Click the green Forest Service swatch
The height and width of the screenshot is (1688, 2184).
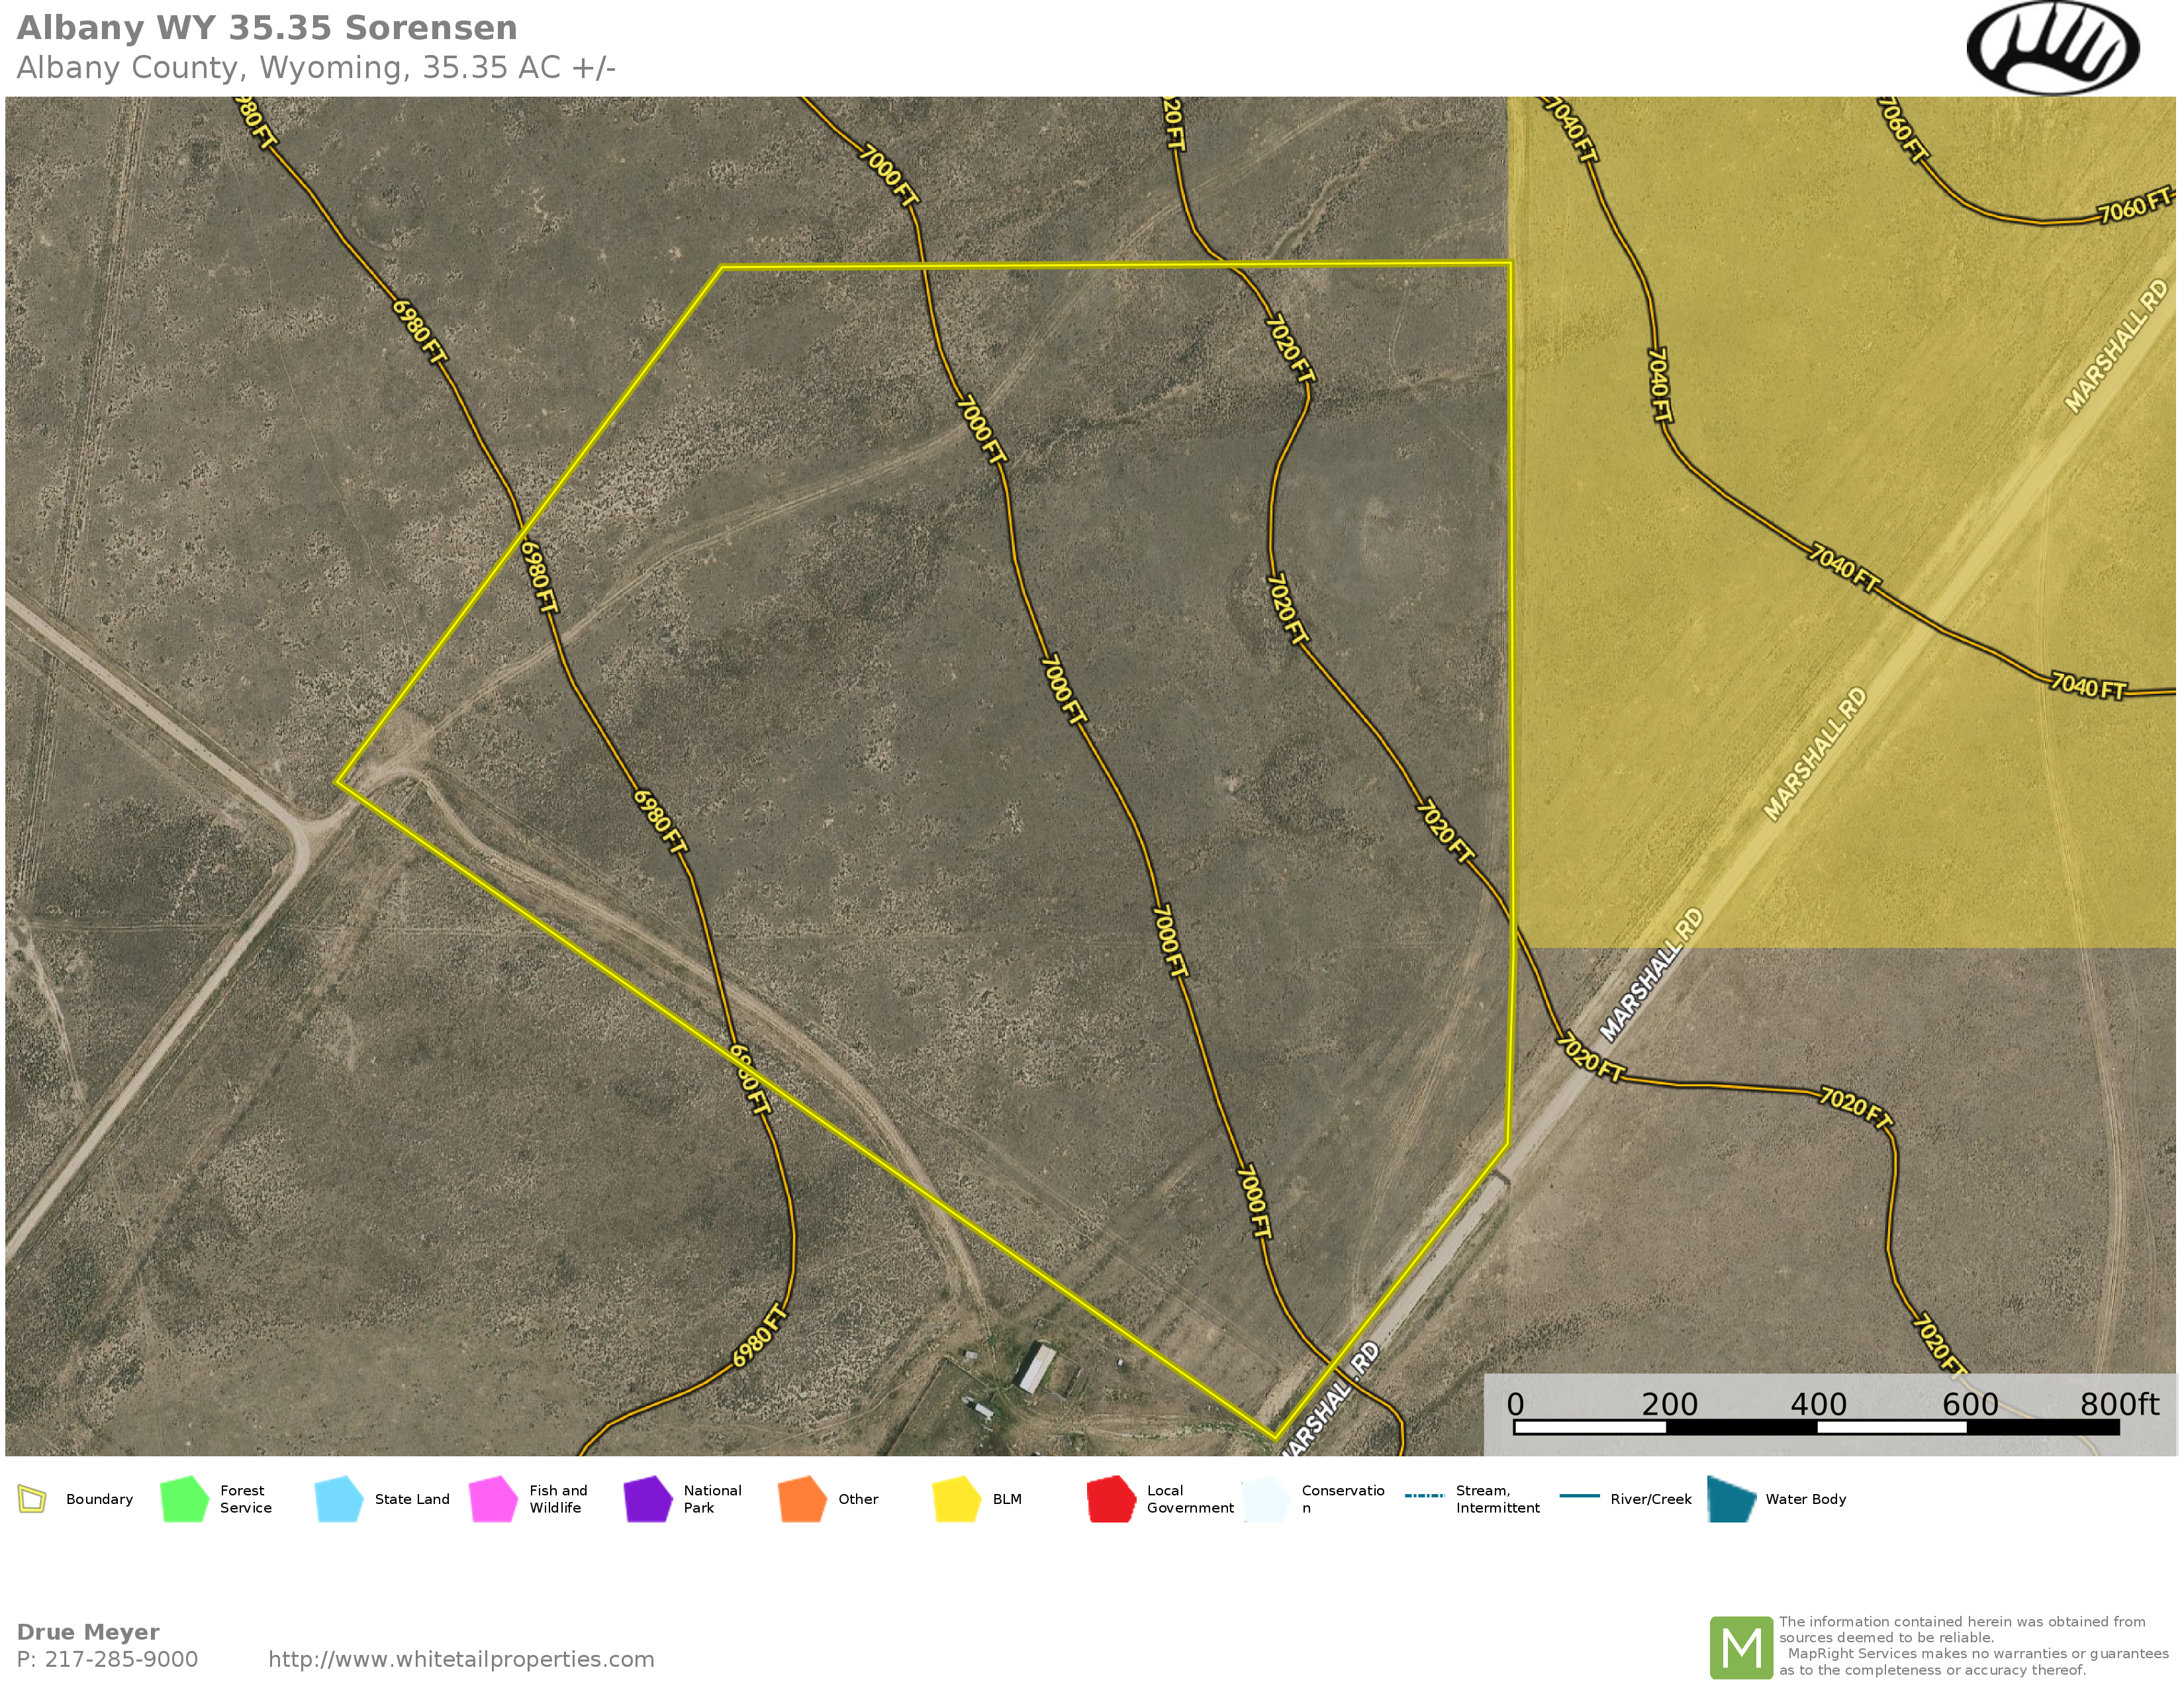[x=184, y=1499]
